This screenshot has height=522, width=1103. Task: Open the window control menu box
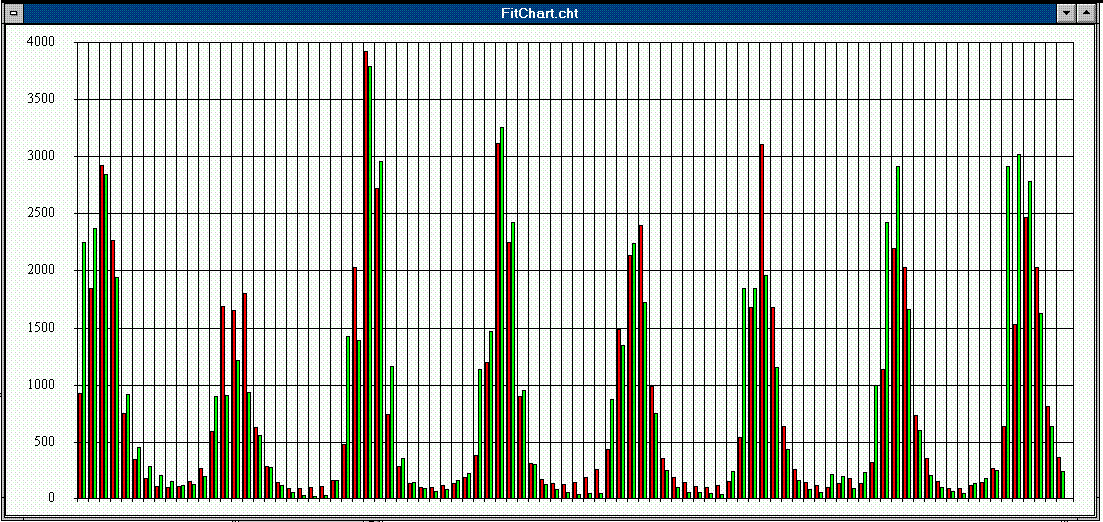click(x=13, y=13)
